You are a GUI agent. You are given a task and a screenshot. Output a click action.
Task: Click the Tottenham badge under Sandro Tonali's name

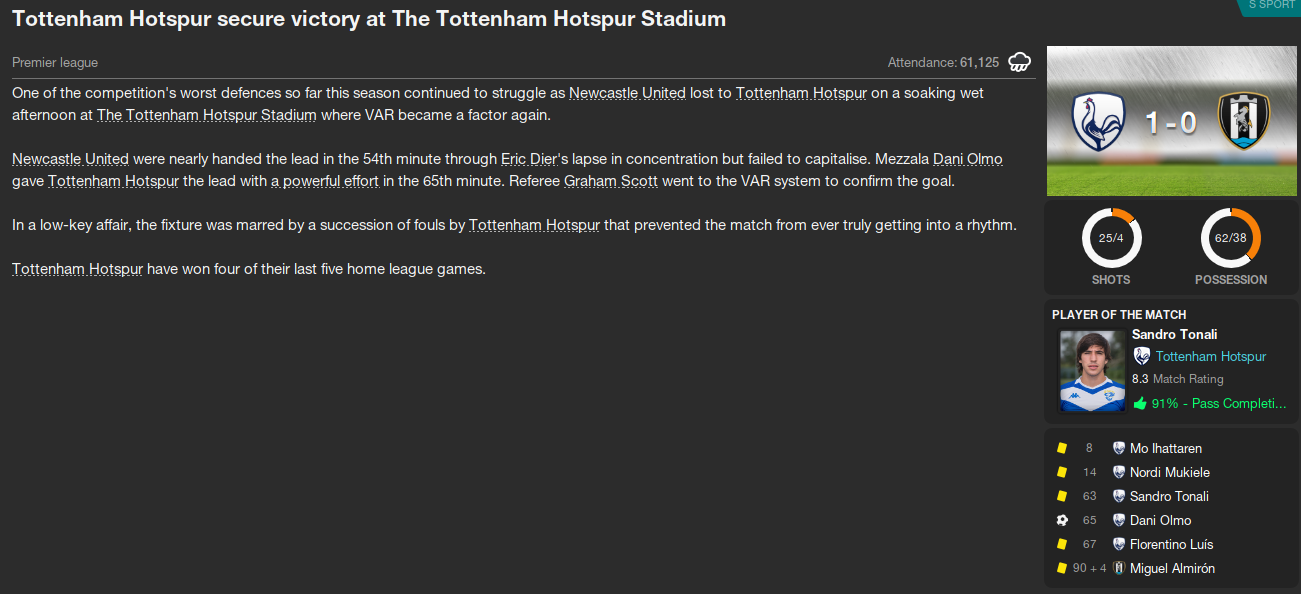(1141, 356)
